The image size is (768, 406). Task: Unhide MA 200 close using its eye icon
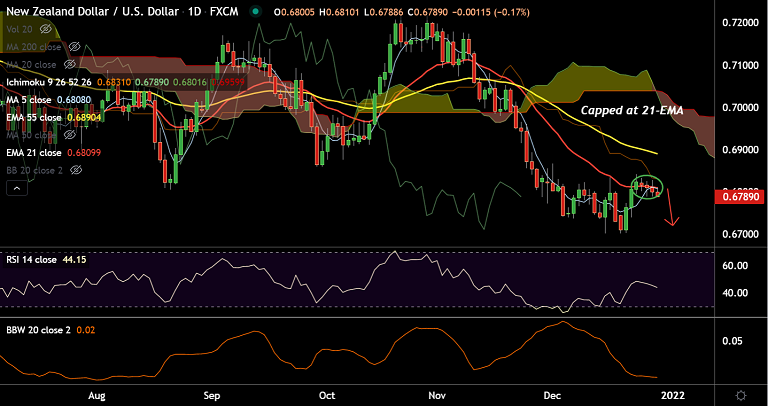74,47
